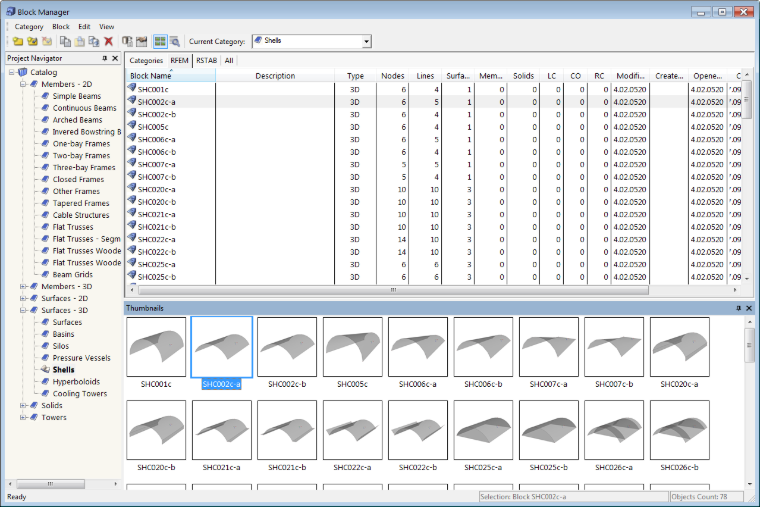The width and height of the screenshot is (760, 507).
Task: Click the SHC007c-a row icon
Action: tap(131, 163)
